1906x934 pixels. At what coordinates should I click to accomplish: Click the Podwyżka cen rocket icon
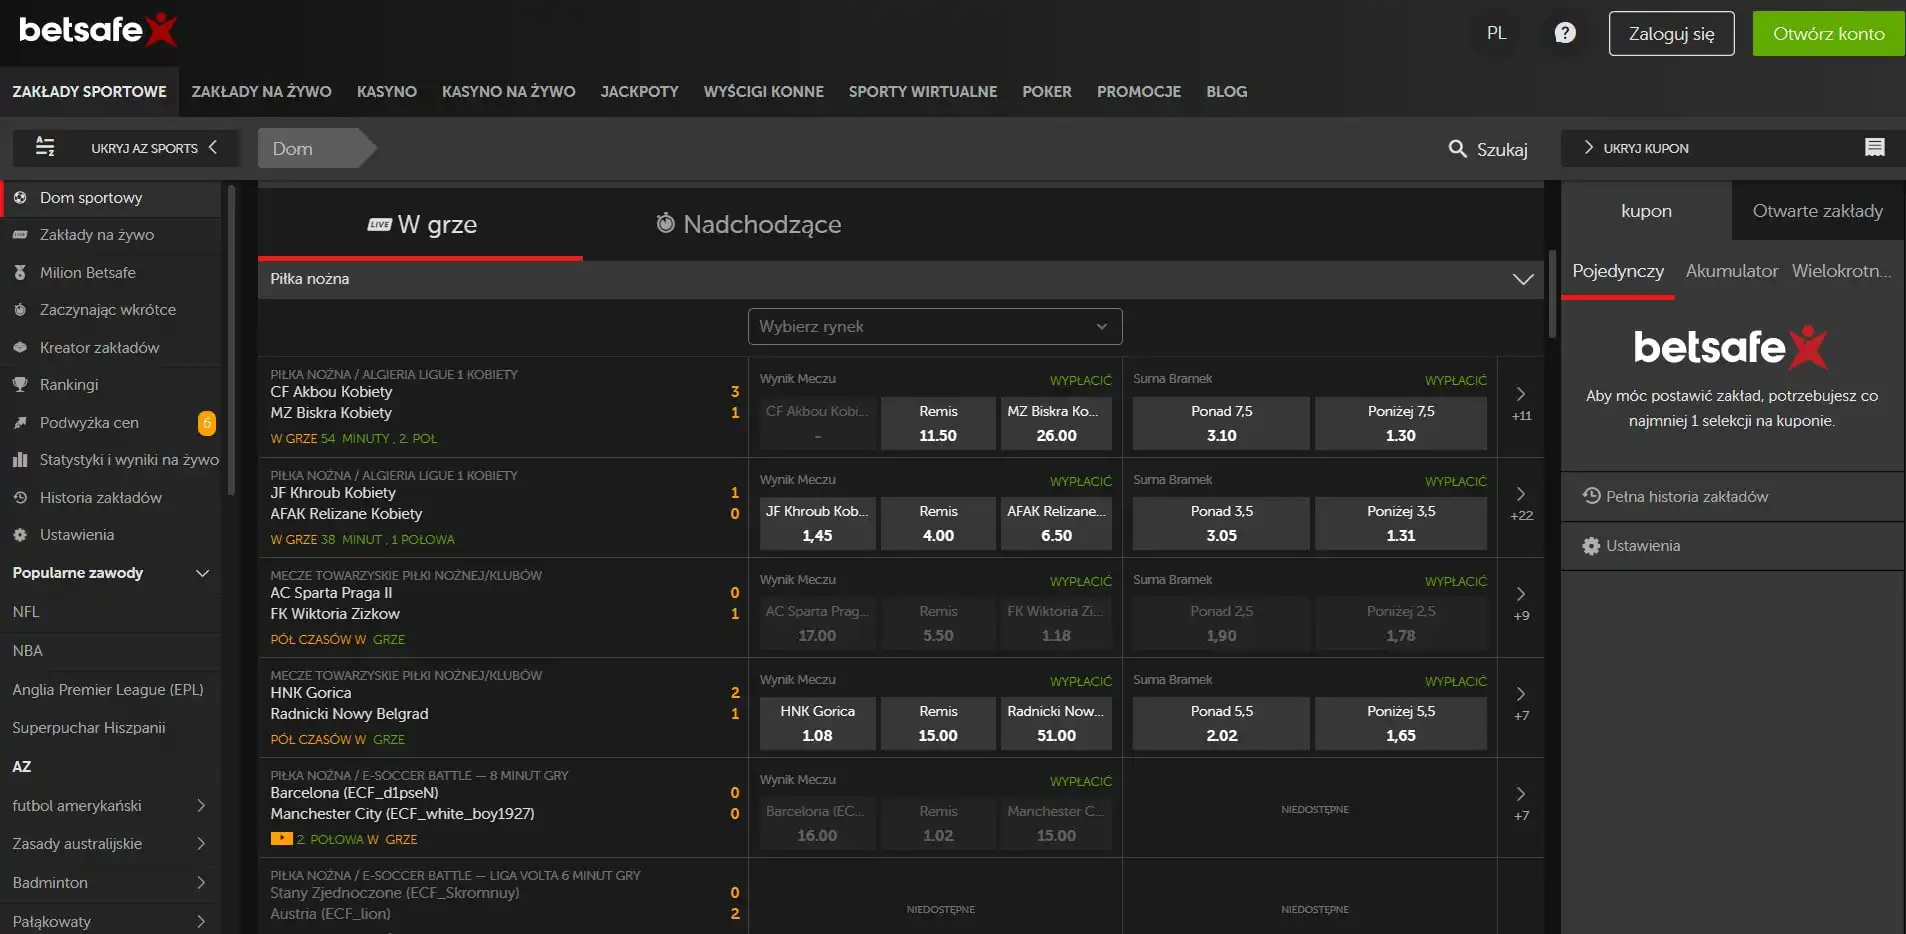tap(20, 423)
